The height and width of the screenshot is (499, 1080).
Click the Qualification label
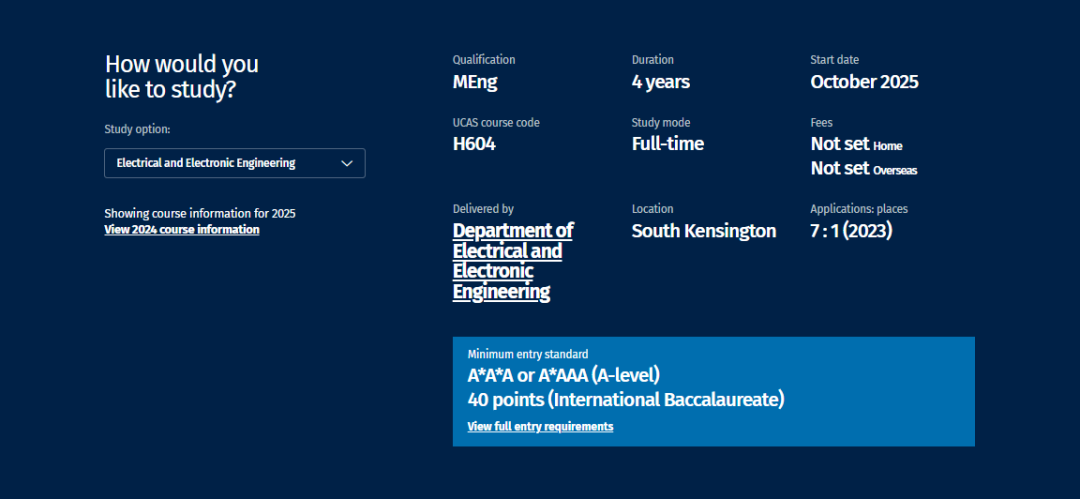pos(484,60)
